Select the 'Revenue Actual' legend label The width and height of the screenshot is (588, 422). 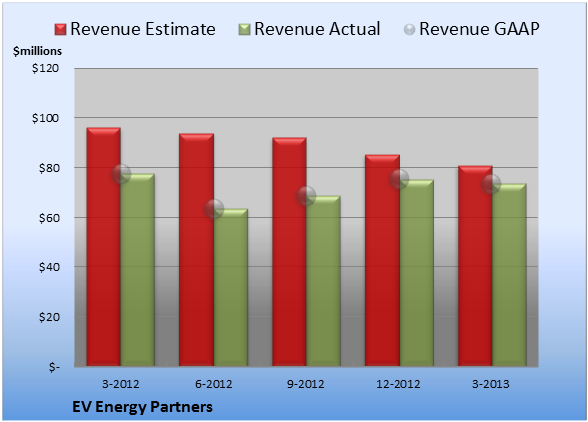(317, 29)
